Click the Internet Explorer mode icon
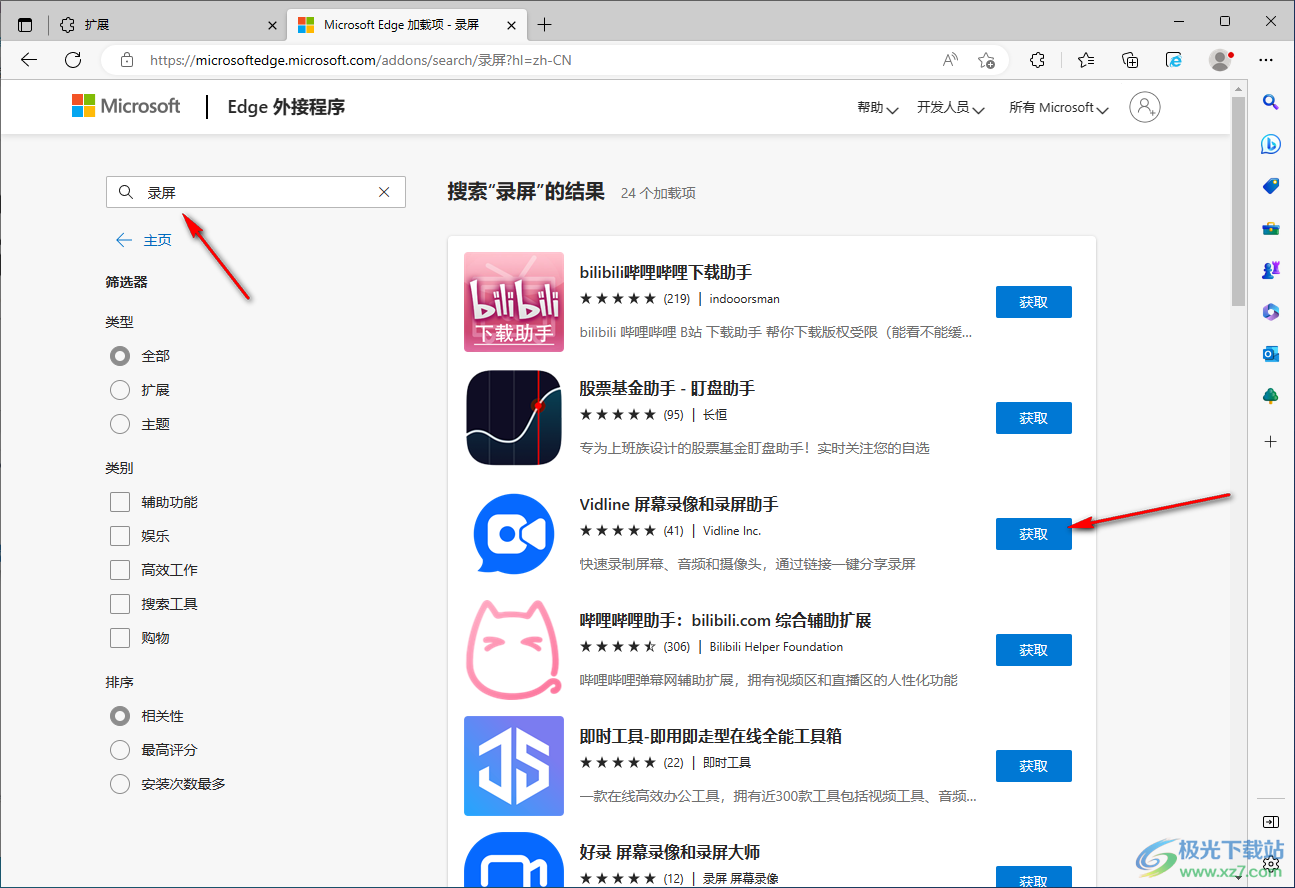The height and width of the screenshot is (888, 1295). pos(1175,60)
